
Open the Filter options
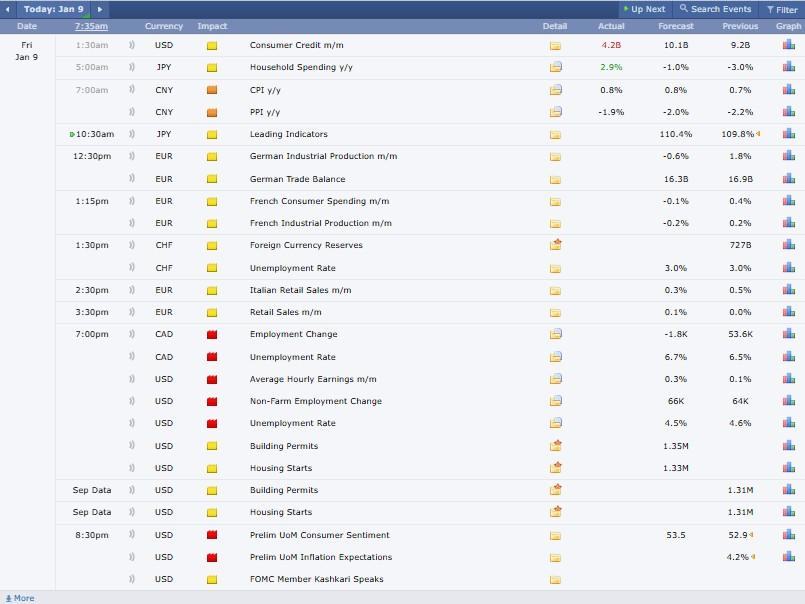tap(782, 9)
